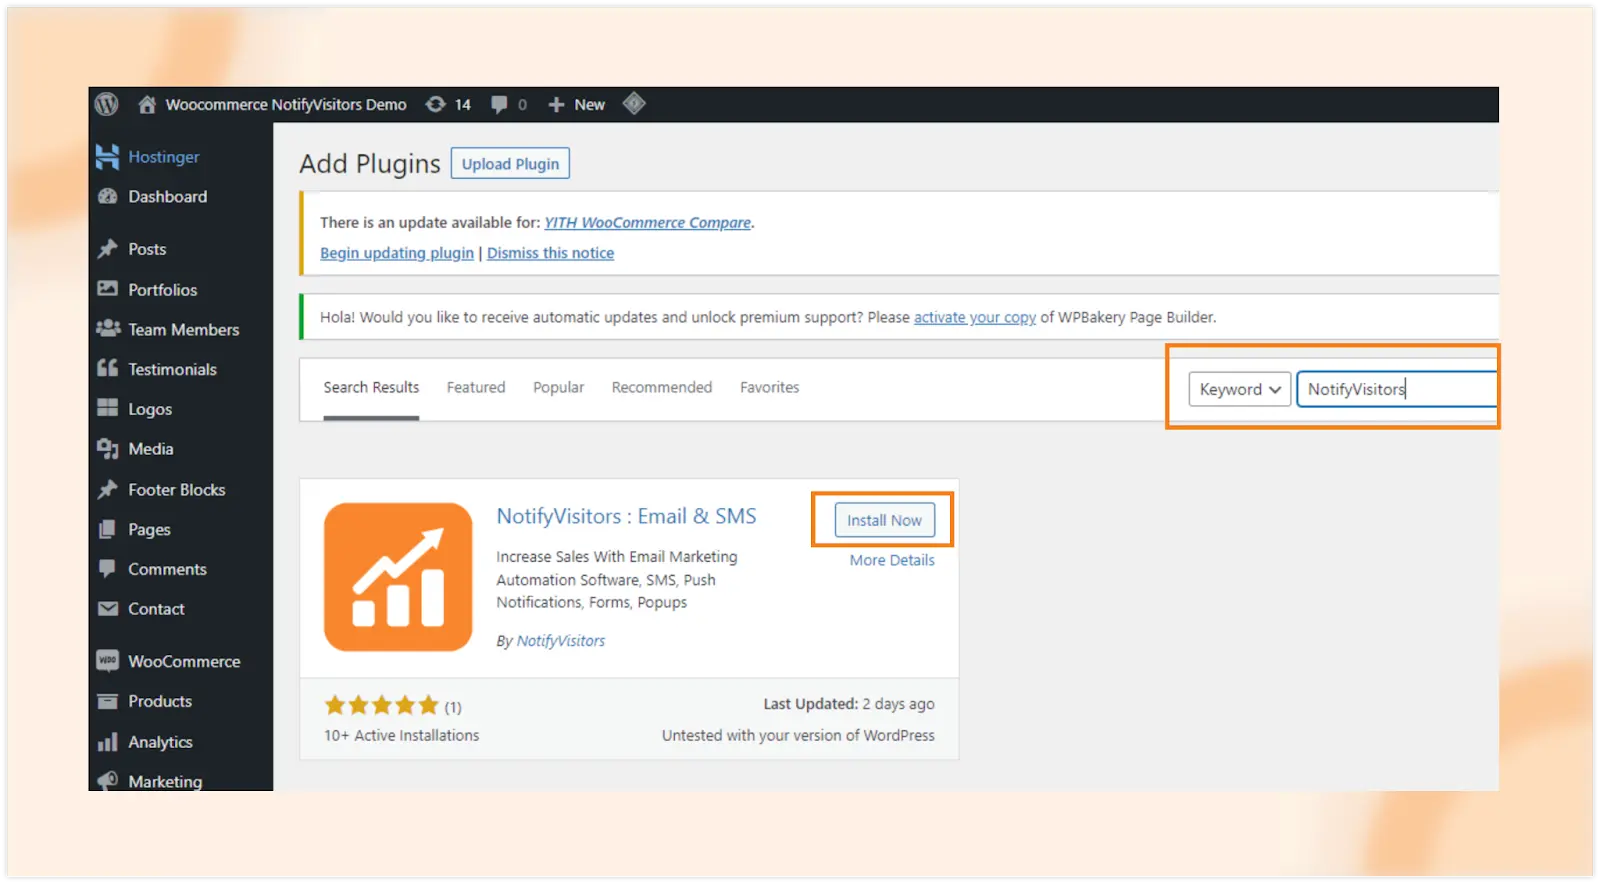
Task: Open Hostinger from sidebar
Action: (163, 157)
